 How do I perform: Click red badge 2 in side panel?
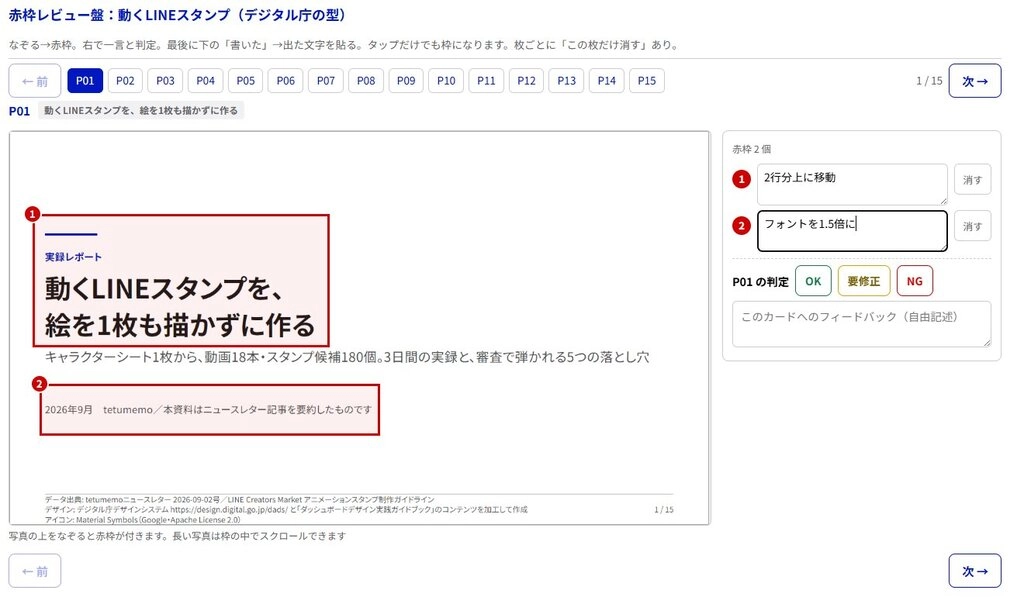coord(741,226)
